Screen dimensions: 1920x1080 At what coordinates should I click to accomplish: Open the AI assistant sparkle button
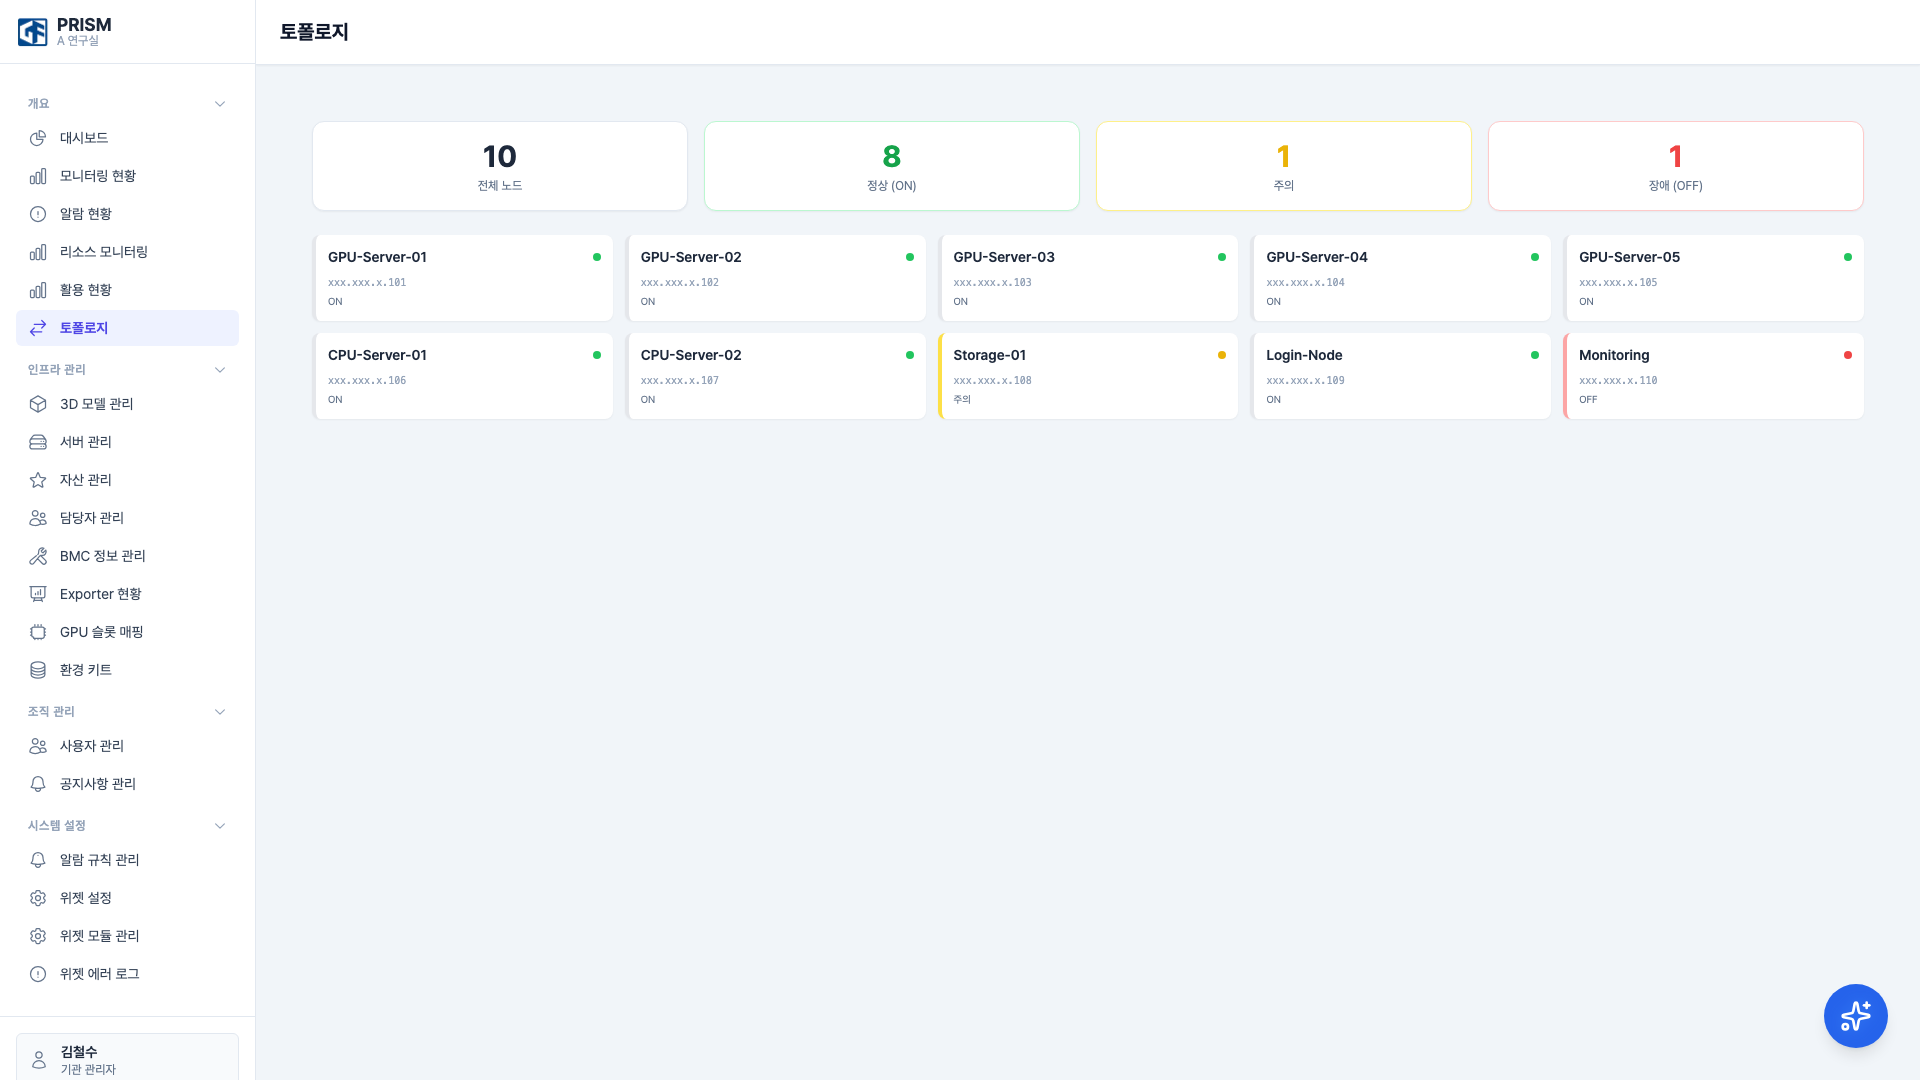coord(1855,1016)
